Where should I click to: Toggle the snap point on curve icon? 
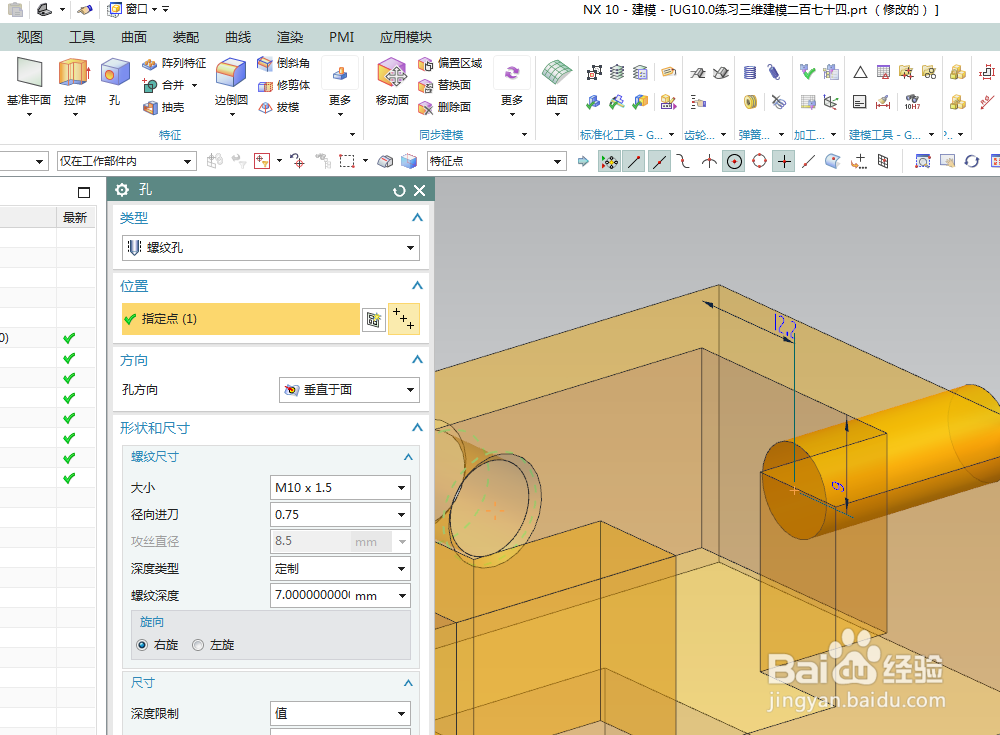pyautogui.click(x=809, y=161)
